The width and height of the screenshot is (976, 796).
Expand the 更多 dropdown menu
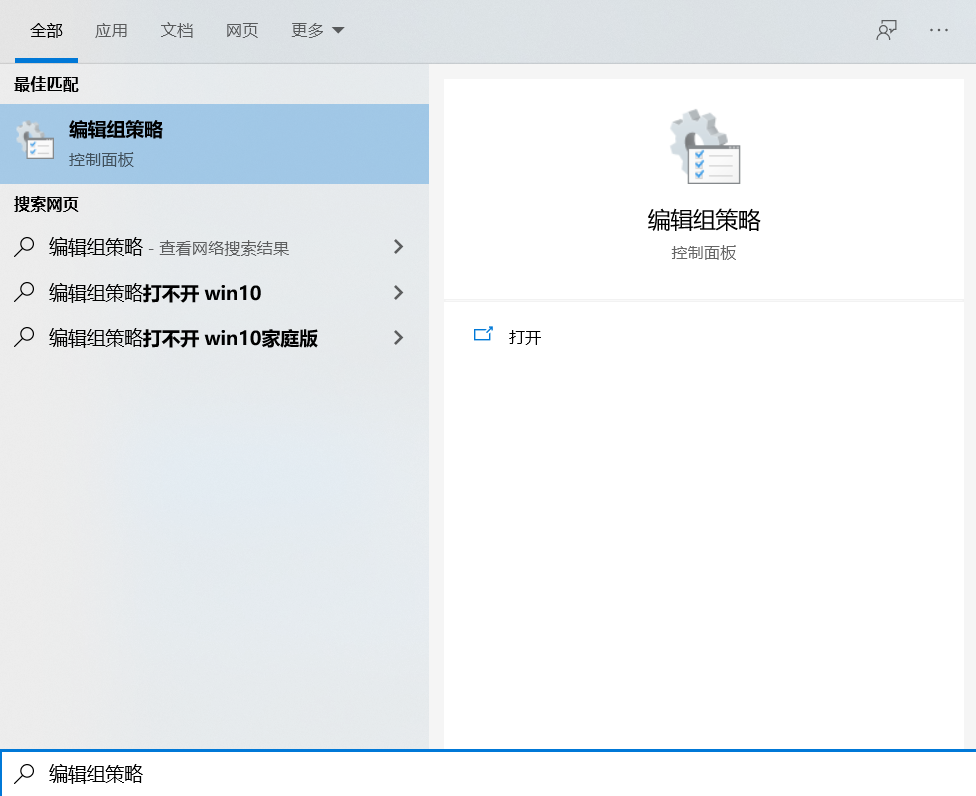click(x=317, y=31)
